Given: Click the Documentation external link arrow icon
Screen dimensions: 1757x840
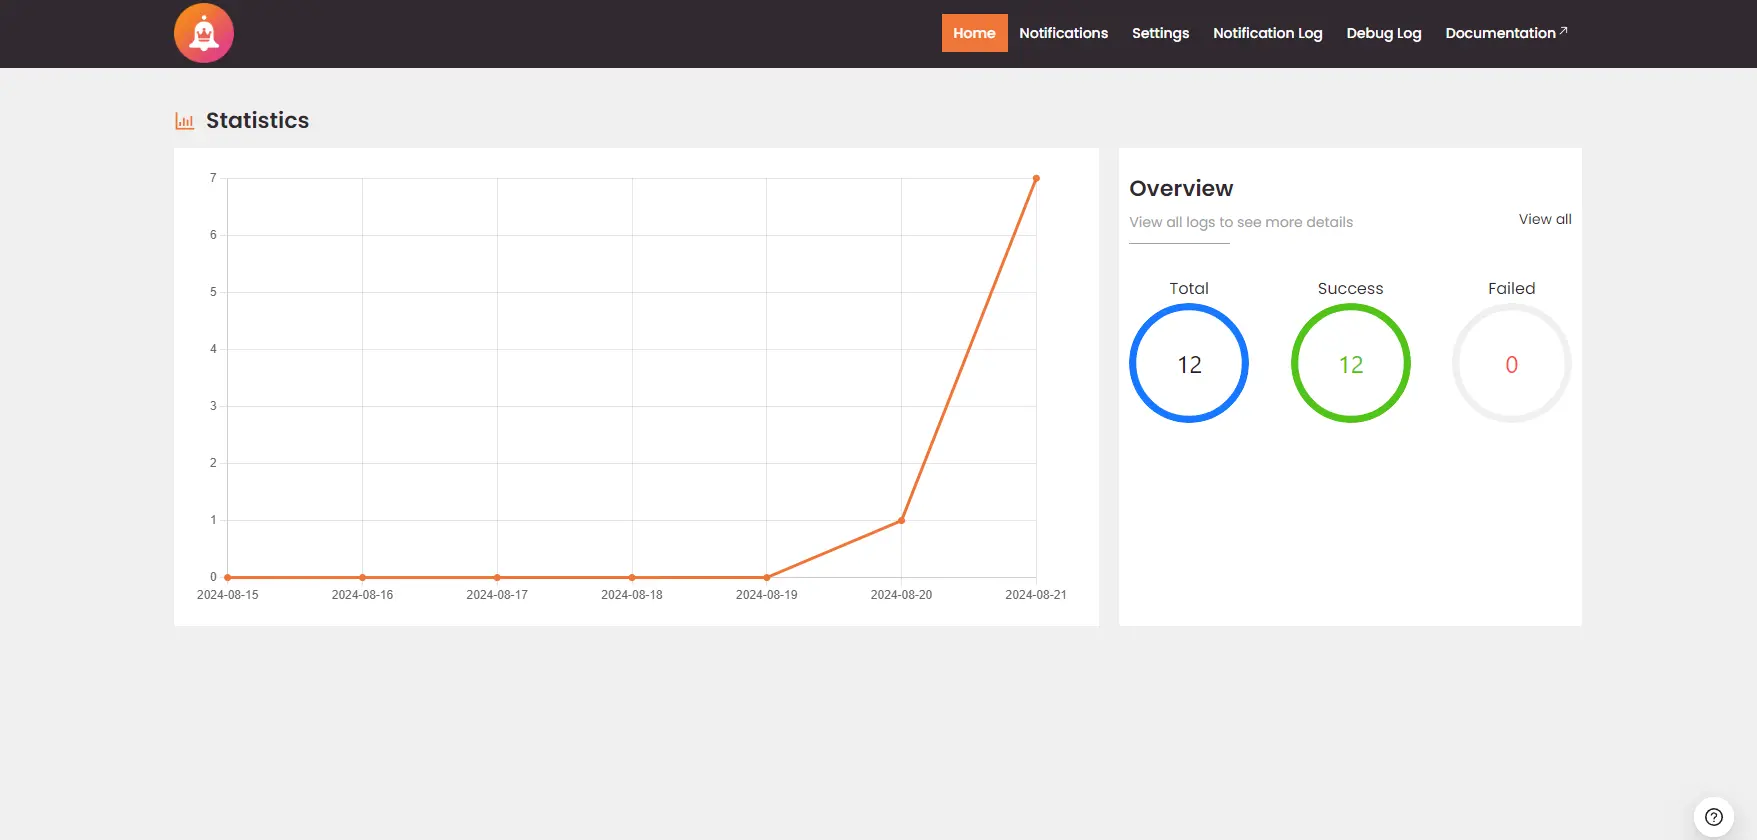Looking at the screenshot, I should point(1564,31).
